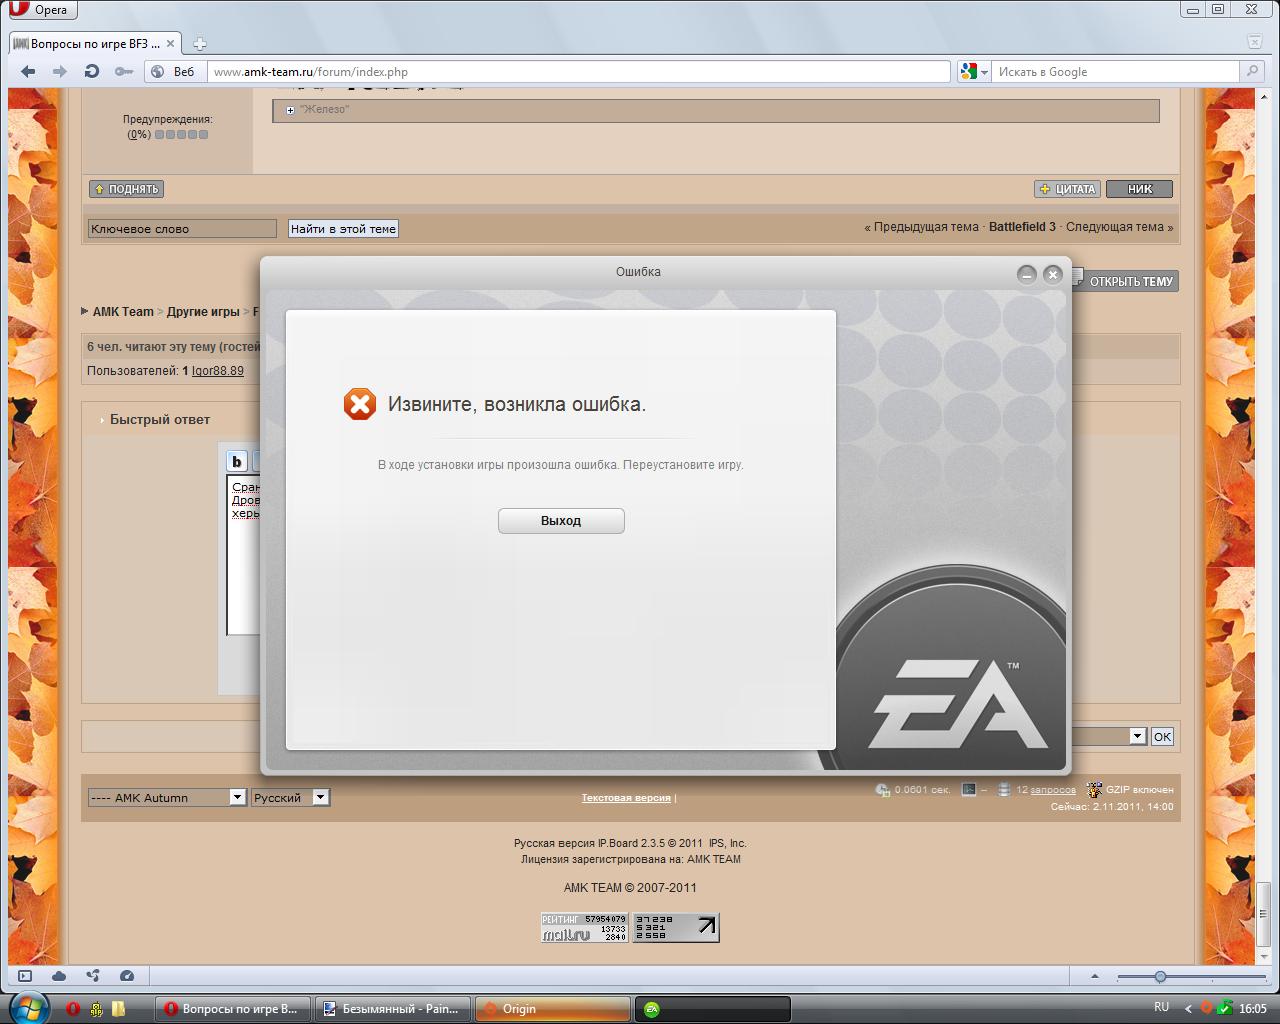This screenshot has width=1280, height=1024.
Task: Click the mail.ru rating counter banner
Action: [585, 927]
